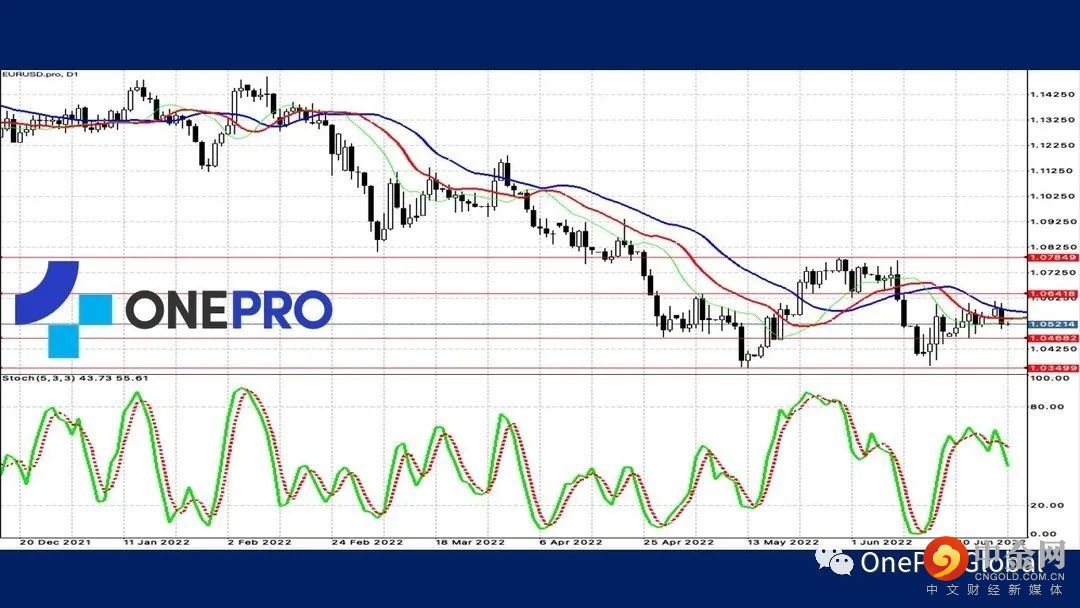Select the stochastic 100.00 scale label
This screenshot has width=1080, height=608.
pos(1050,379)
